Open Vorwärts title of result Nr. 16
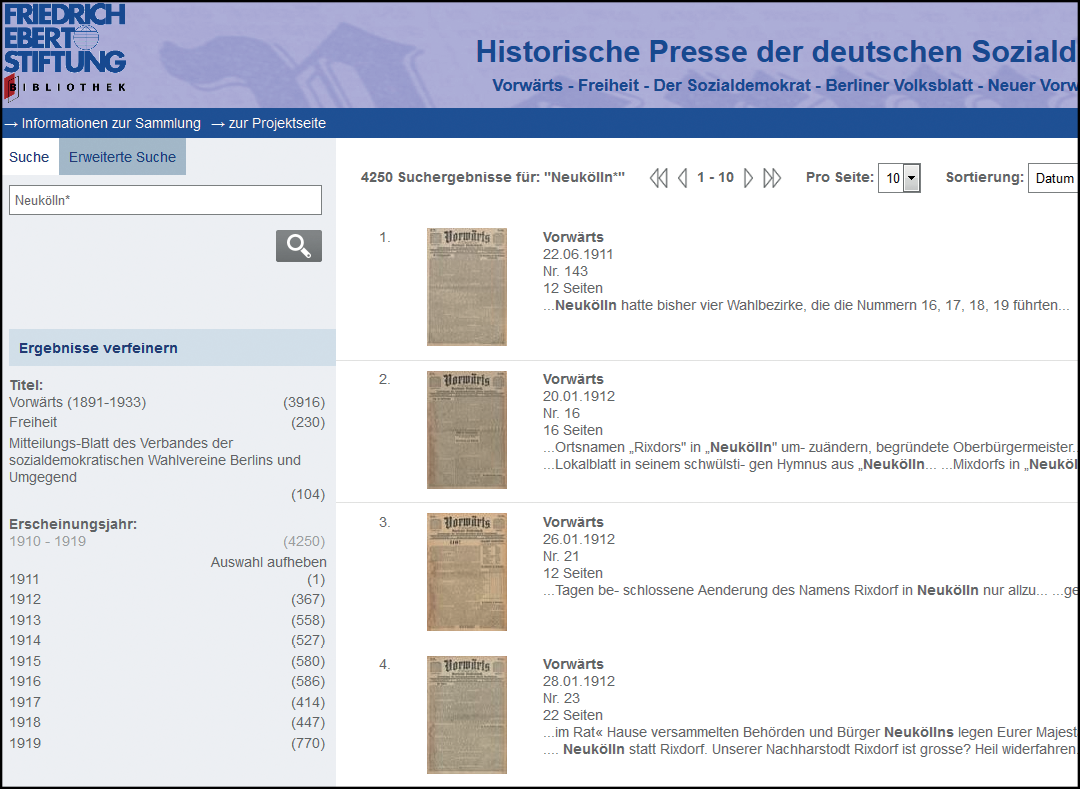This screenshot has width=1080, height=789. click(573, 379)
